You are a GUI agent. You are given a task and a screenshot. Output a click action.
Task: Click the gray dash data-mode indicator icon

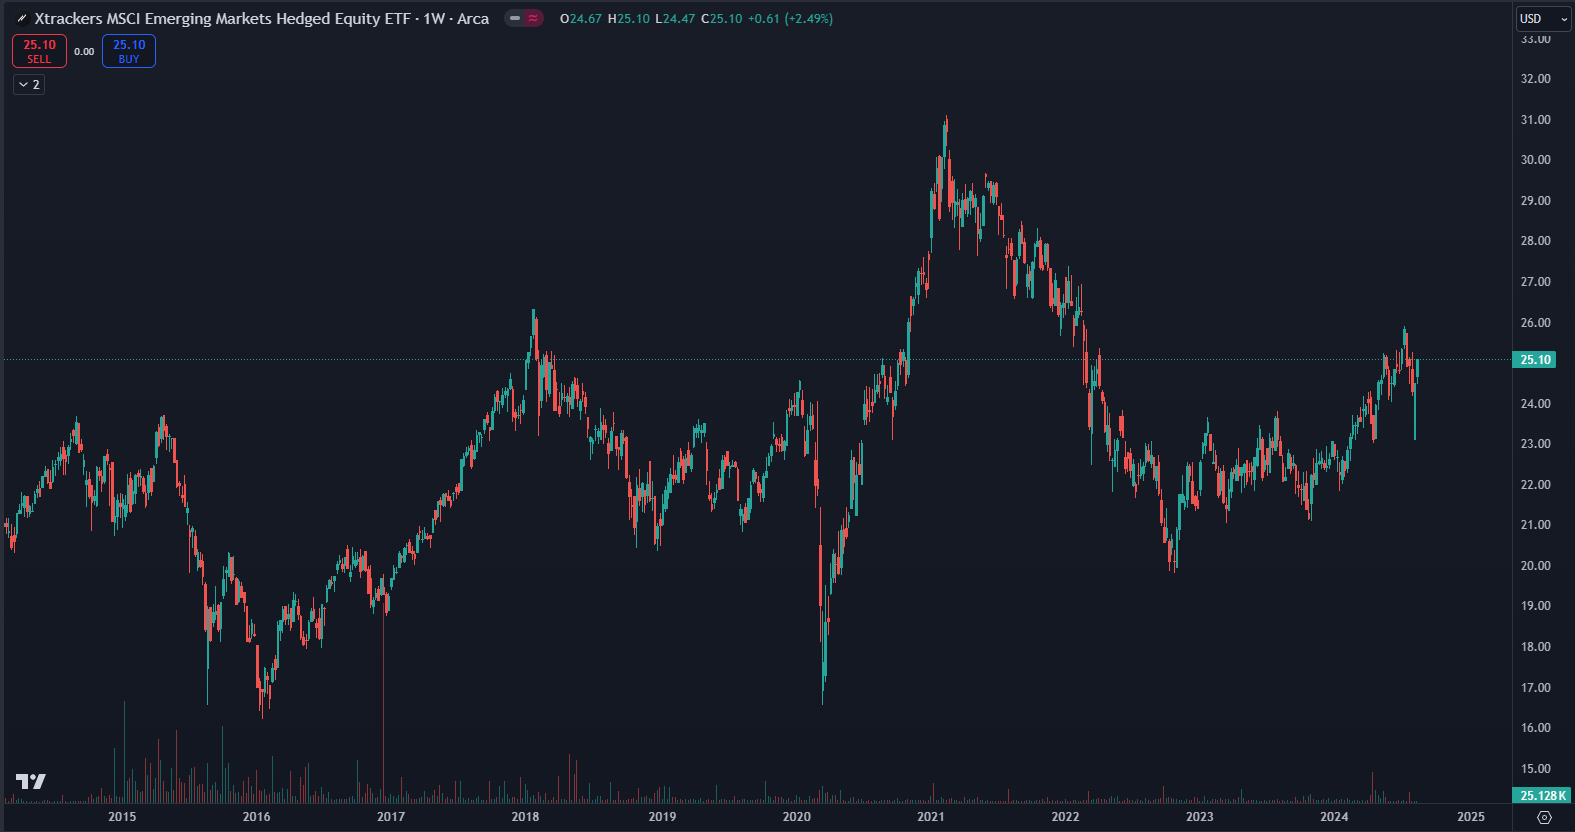pyautogui.click(x=515, y=19)
